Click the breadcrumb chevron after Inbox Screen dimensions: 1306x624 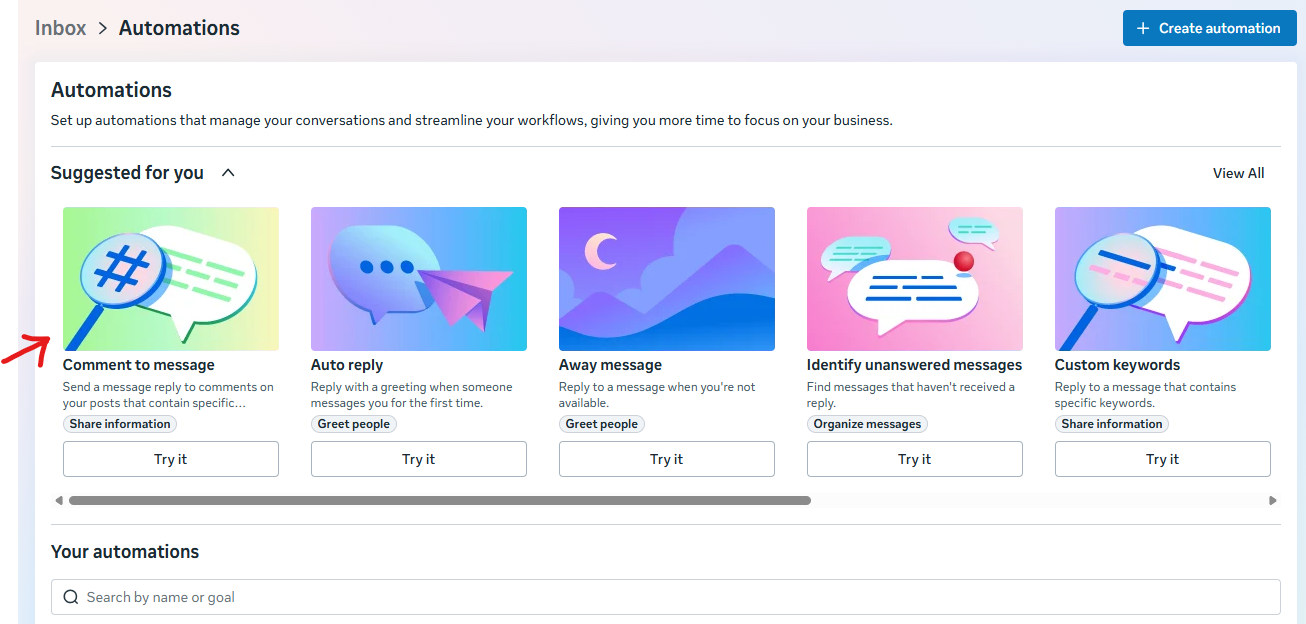[102, 28]
